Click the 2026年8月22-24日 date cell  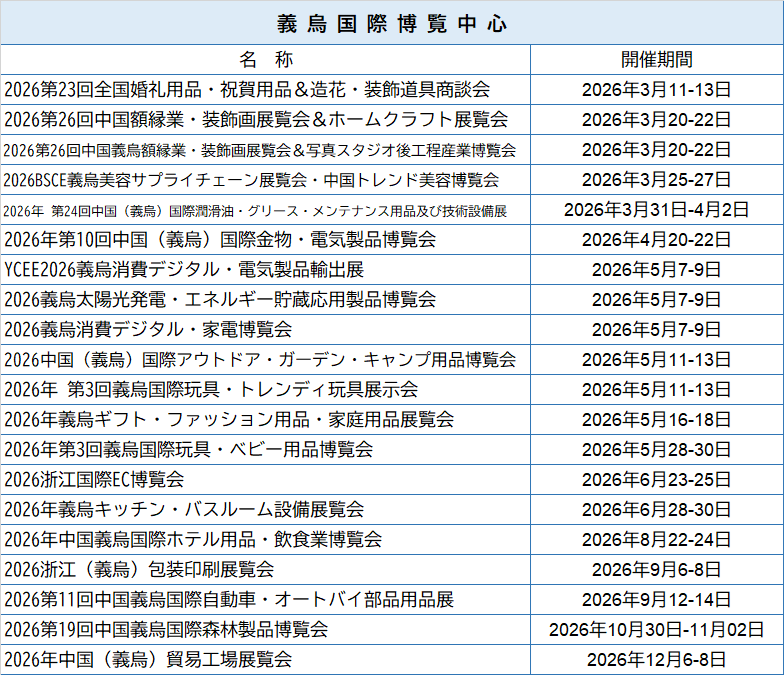click(x=656, y=540)
